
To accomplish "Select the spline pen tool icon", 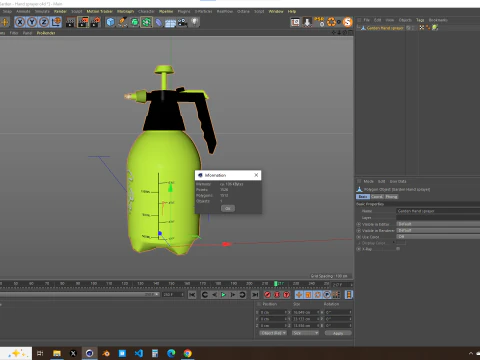I will [x=122, y=22].
